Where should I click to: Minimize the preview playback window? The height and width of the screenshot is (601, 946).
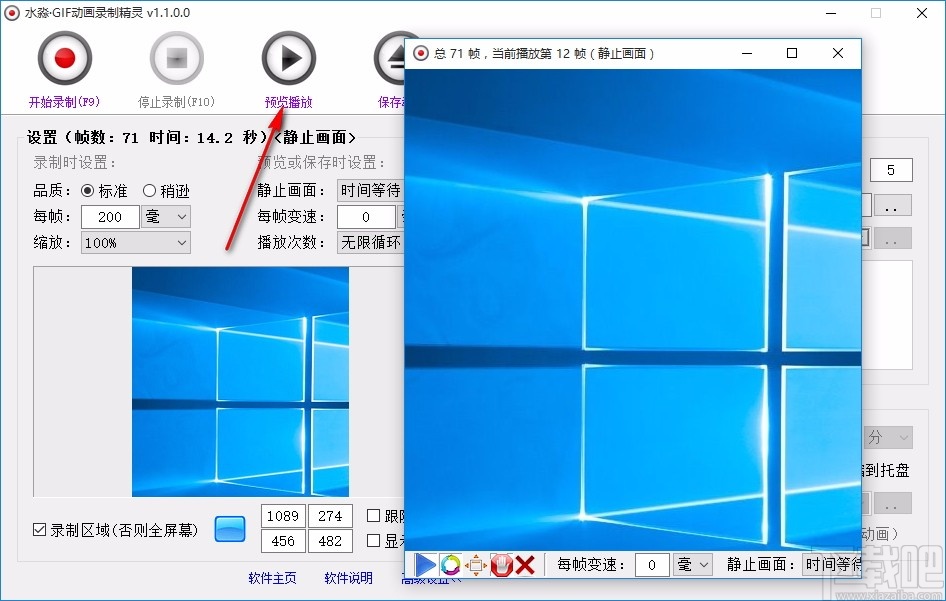(747, 53)
